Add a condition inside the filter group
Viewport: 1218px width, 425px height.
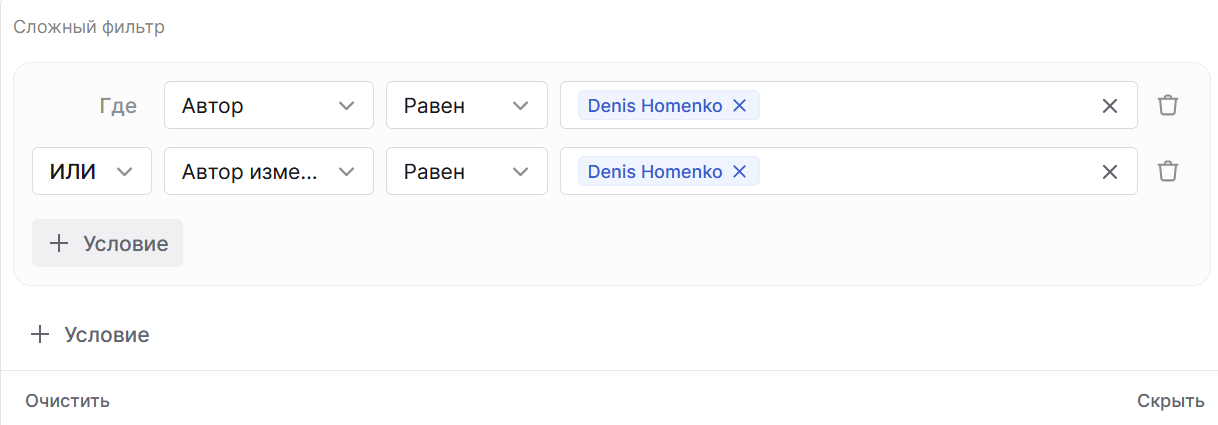(x=108, y=243)
